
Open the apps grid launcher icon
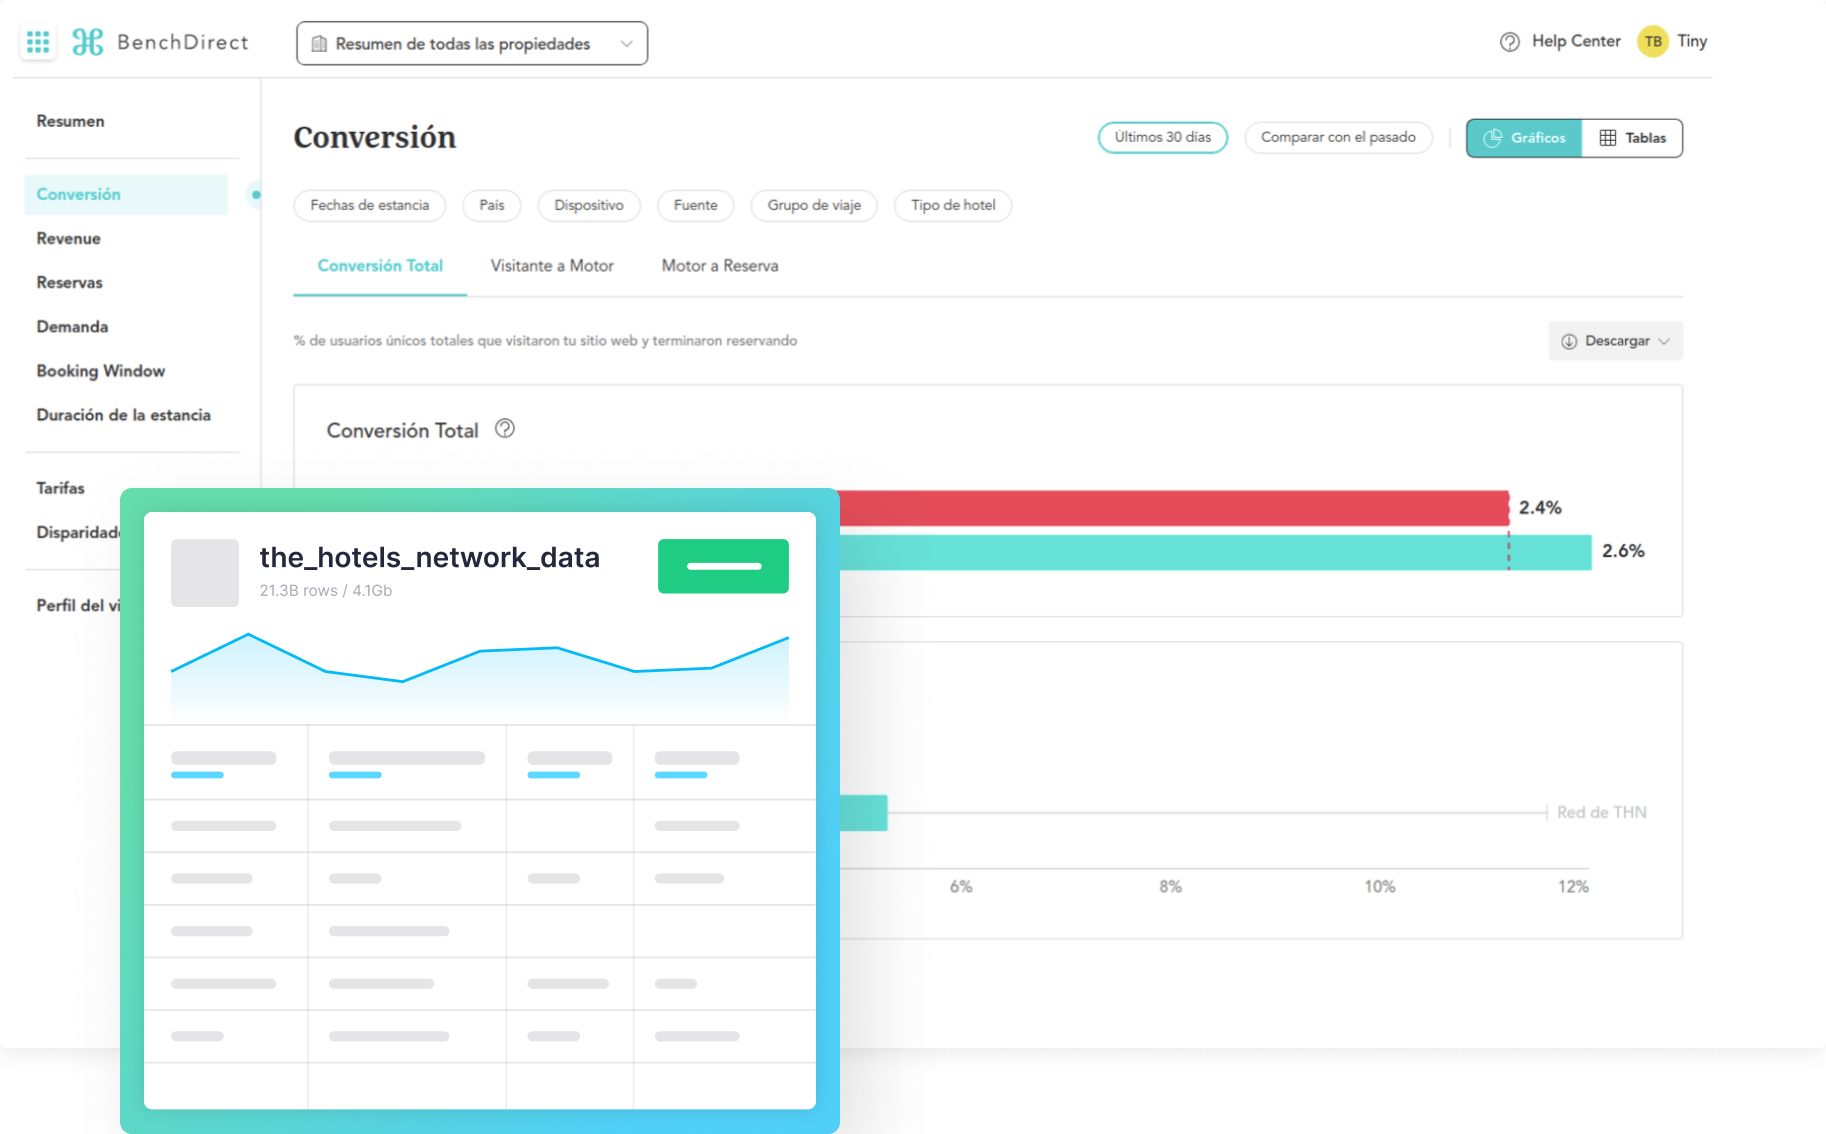(x=38, y=42)
